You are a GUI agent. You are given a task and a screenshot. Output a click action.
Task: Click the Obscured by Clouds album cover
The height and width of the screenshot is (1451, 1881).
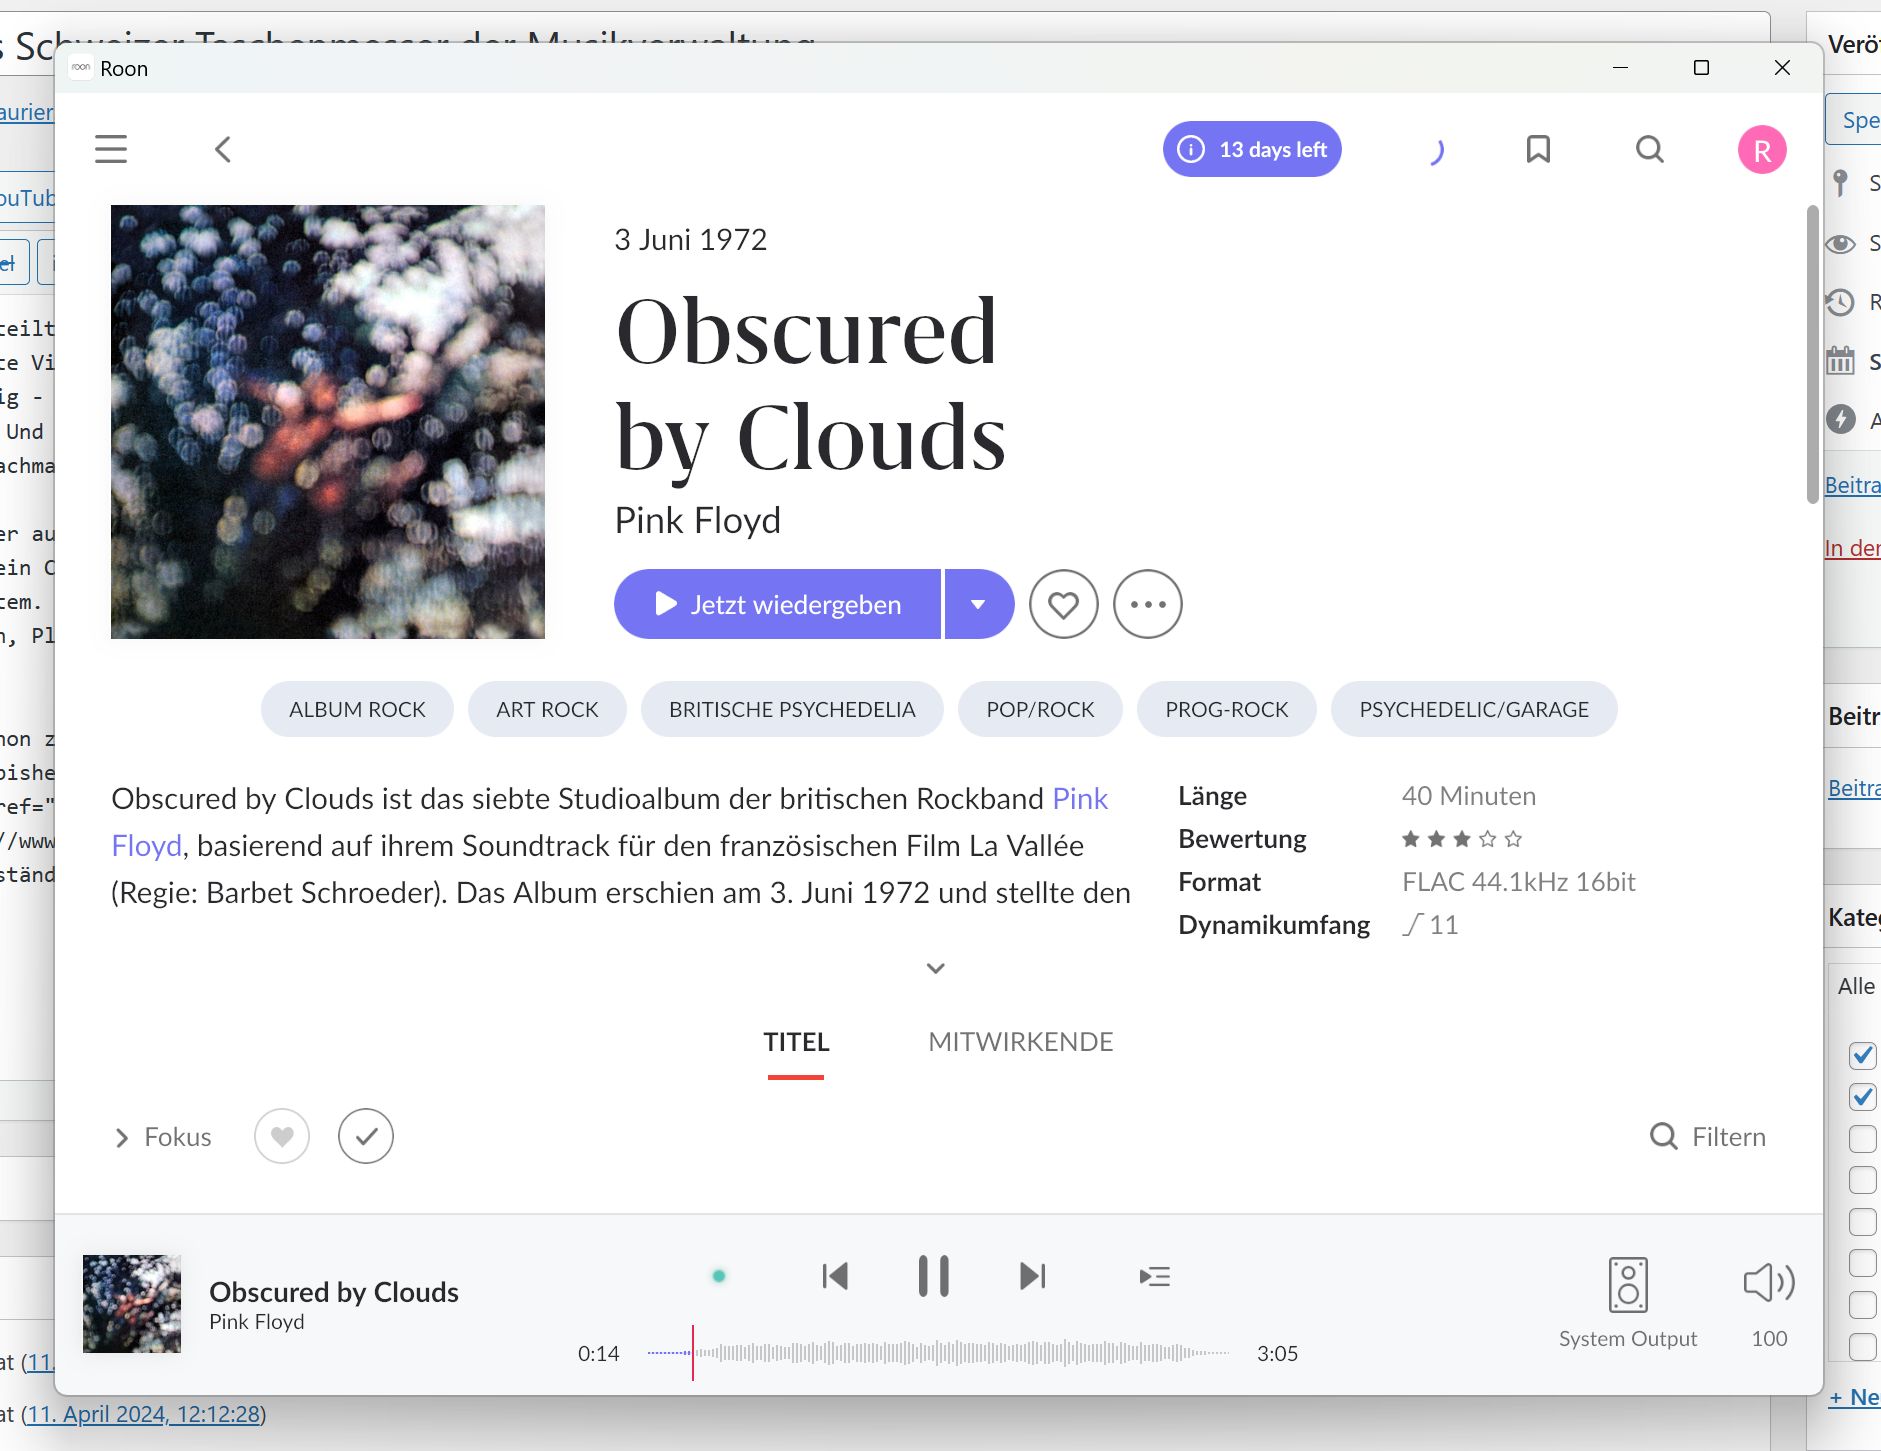click(x=328, y=422)
